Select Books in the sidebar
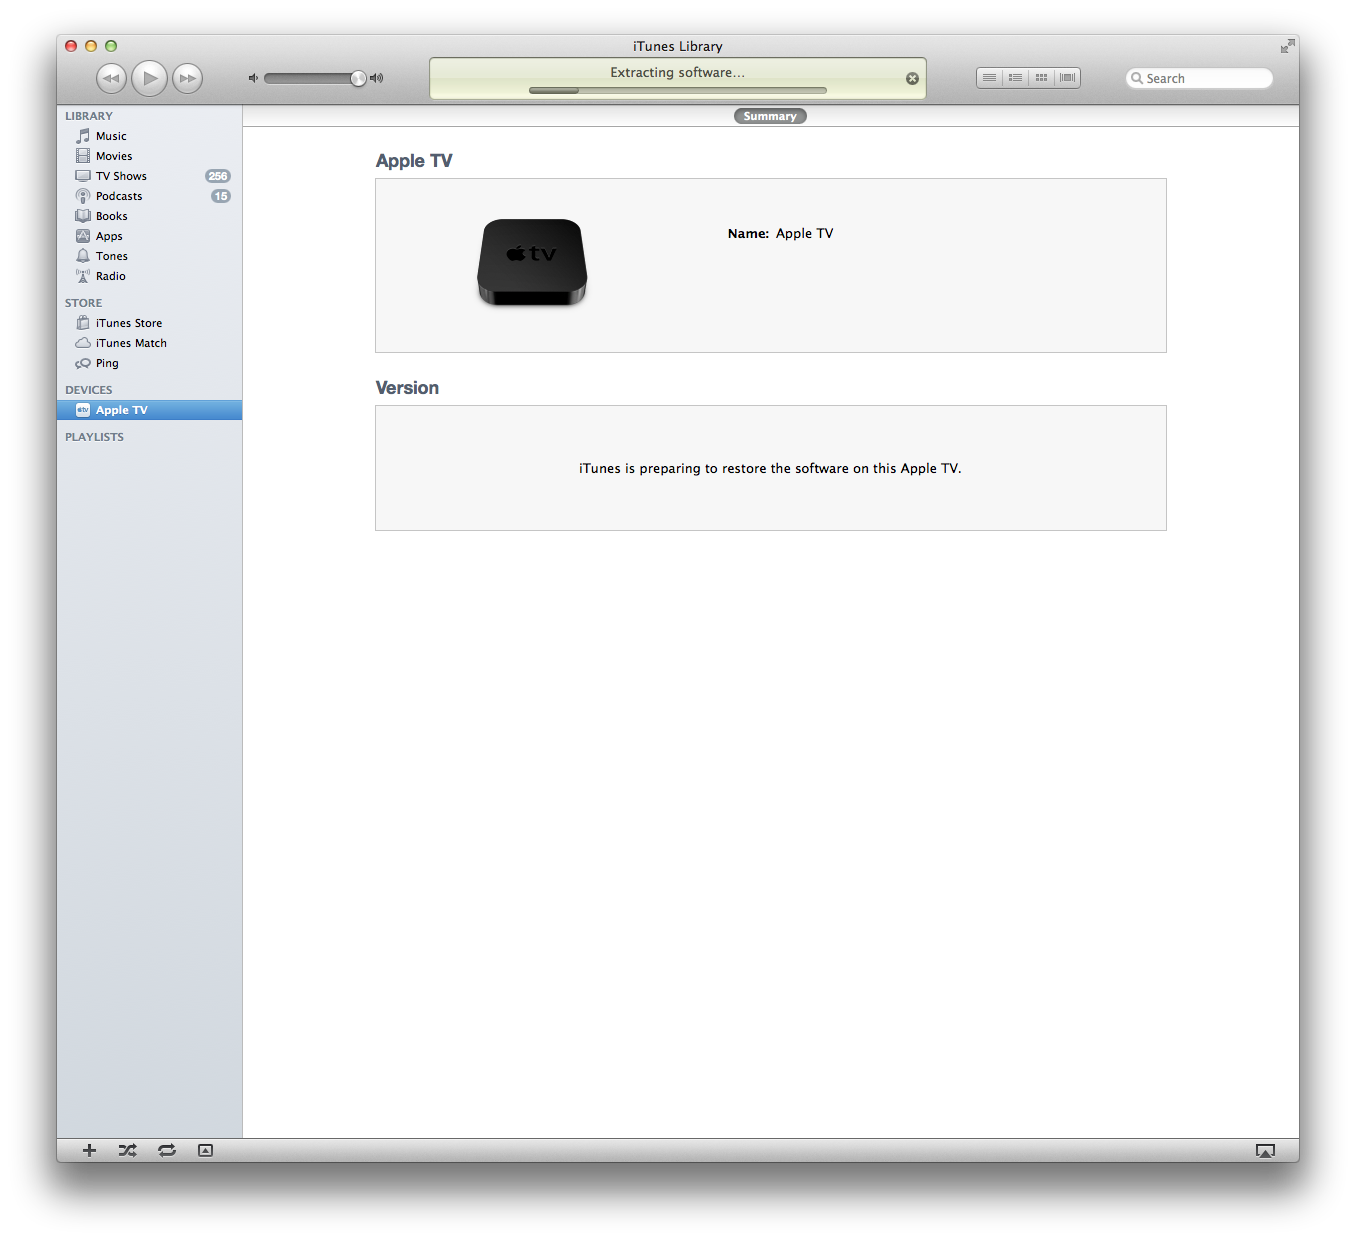 (x=149, y=216)
